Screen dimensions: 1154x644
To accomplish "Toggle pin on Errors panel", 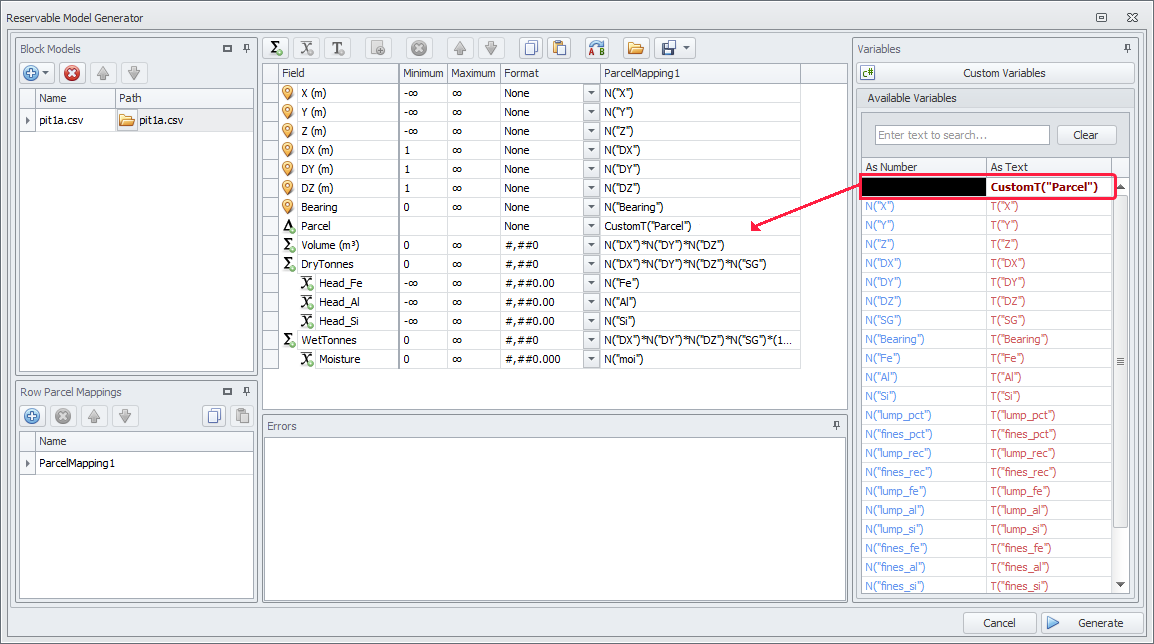I will click(836, 426).
